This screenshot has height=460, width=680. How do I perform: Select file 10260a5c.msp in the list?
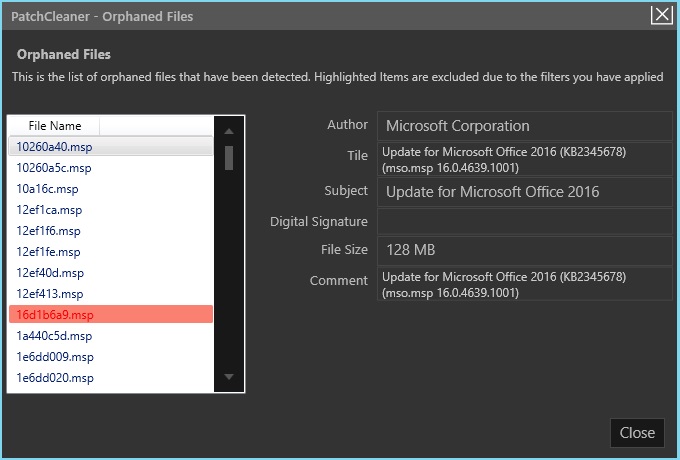point(53,167)
